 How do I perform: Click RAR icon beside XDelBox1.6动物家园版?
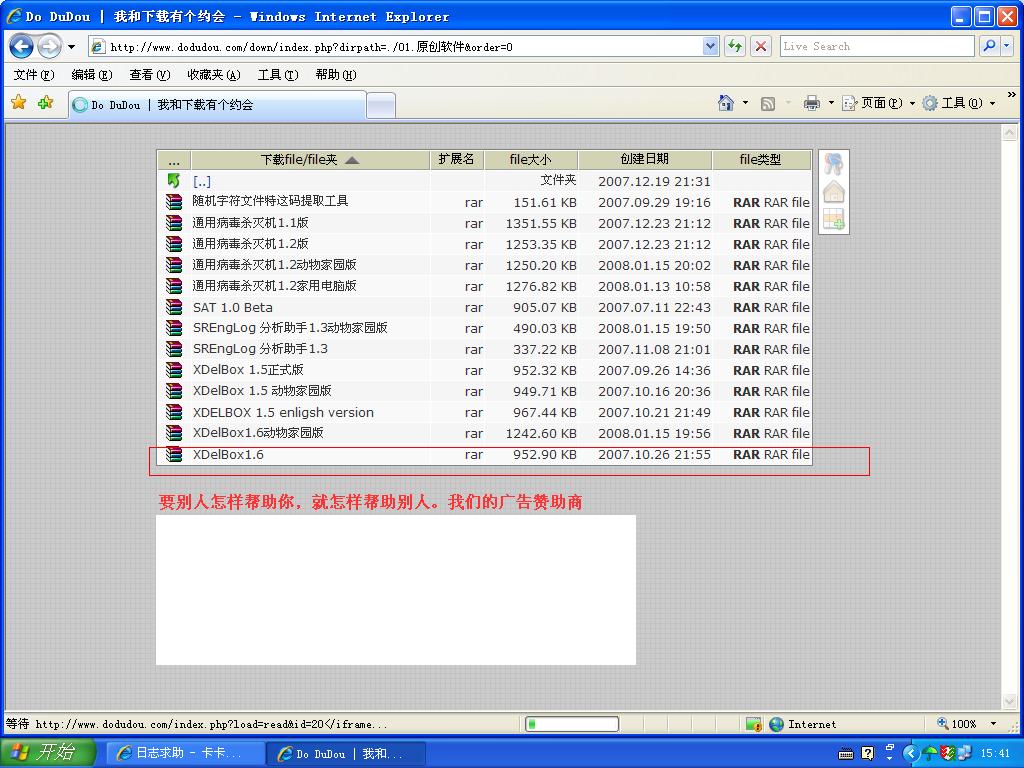[x=174, y=433]
